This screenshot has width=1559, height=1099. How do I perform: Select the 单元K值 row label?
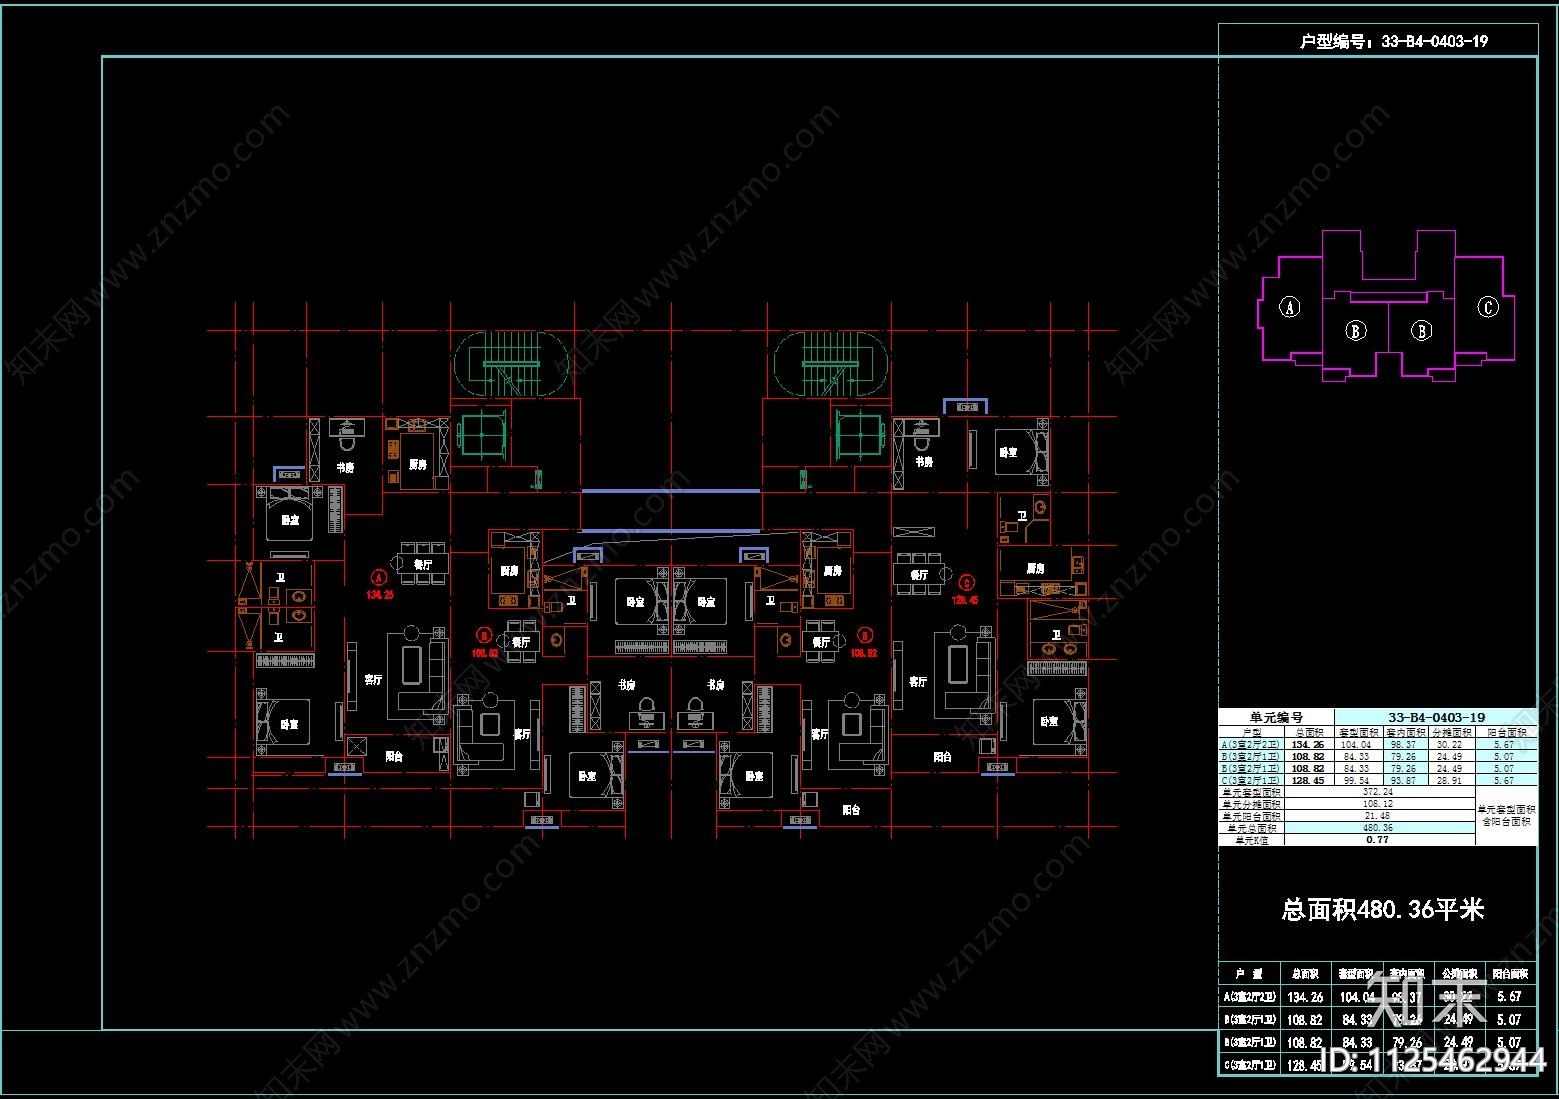tap(1251, 839)
